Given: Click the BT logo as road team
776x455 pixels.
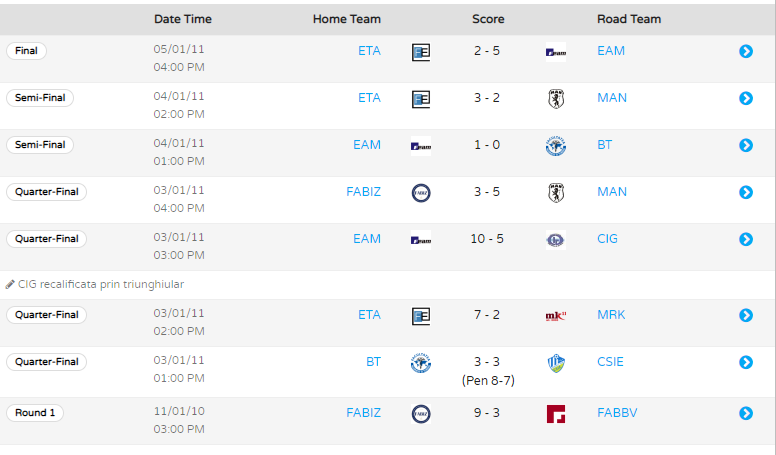Looking at the screenshot, I should click(x=556, y=146).
